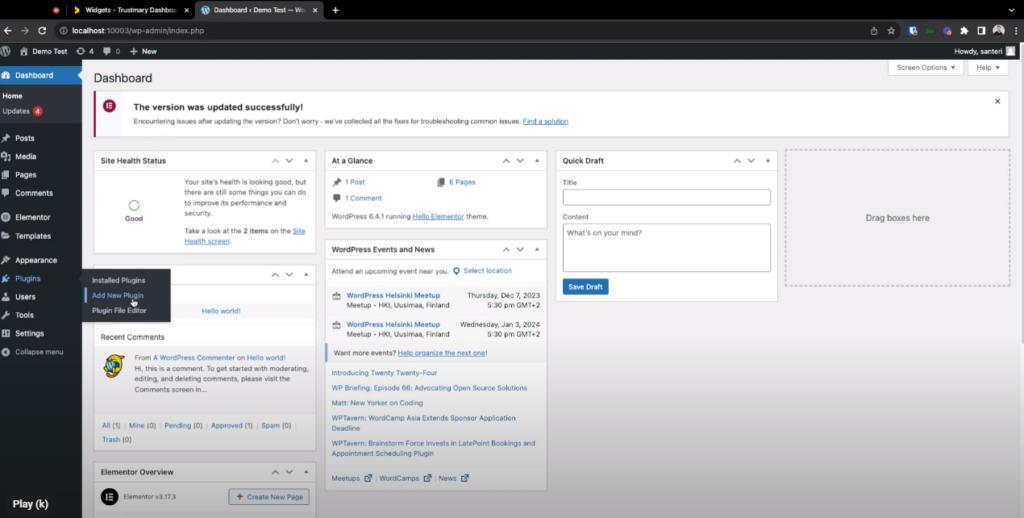Follow the Find a solution link
1024x518 pixels.
[x=545, y=121]
